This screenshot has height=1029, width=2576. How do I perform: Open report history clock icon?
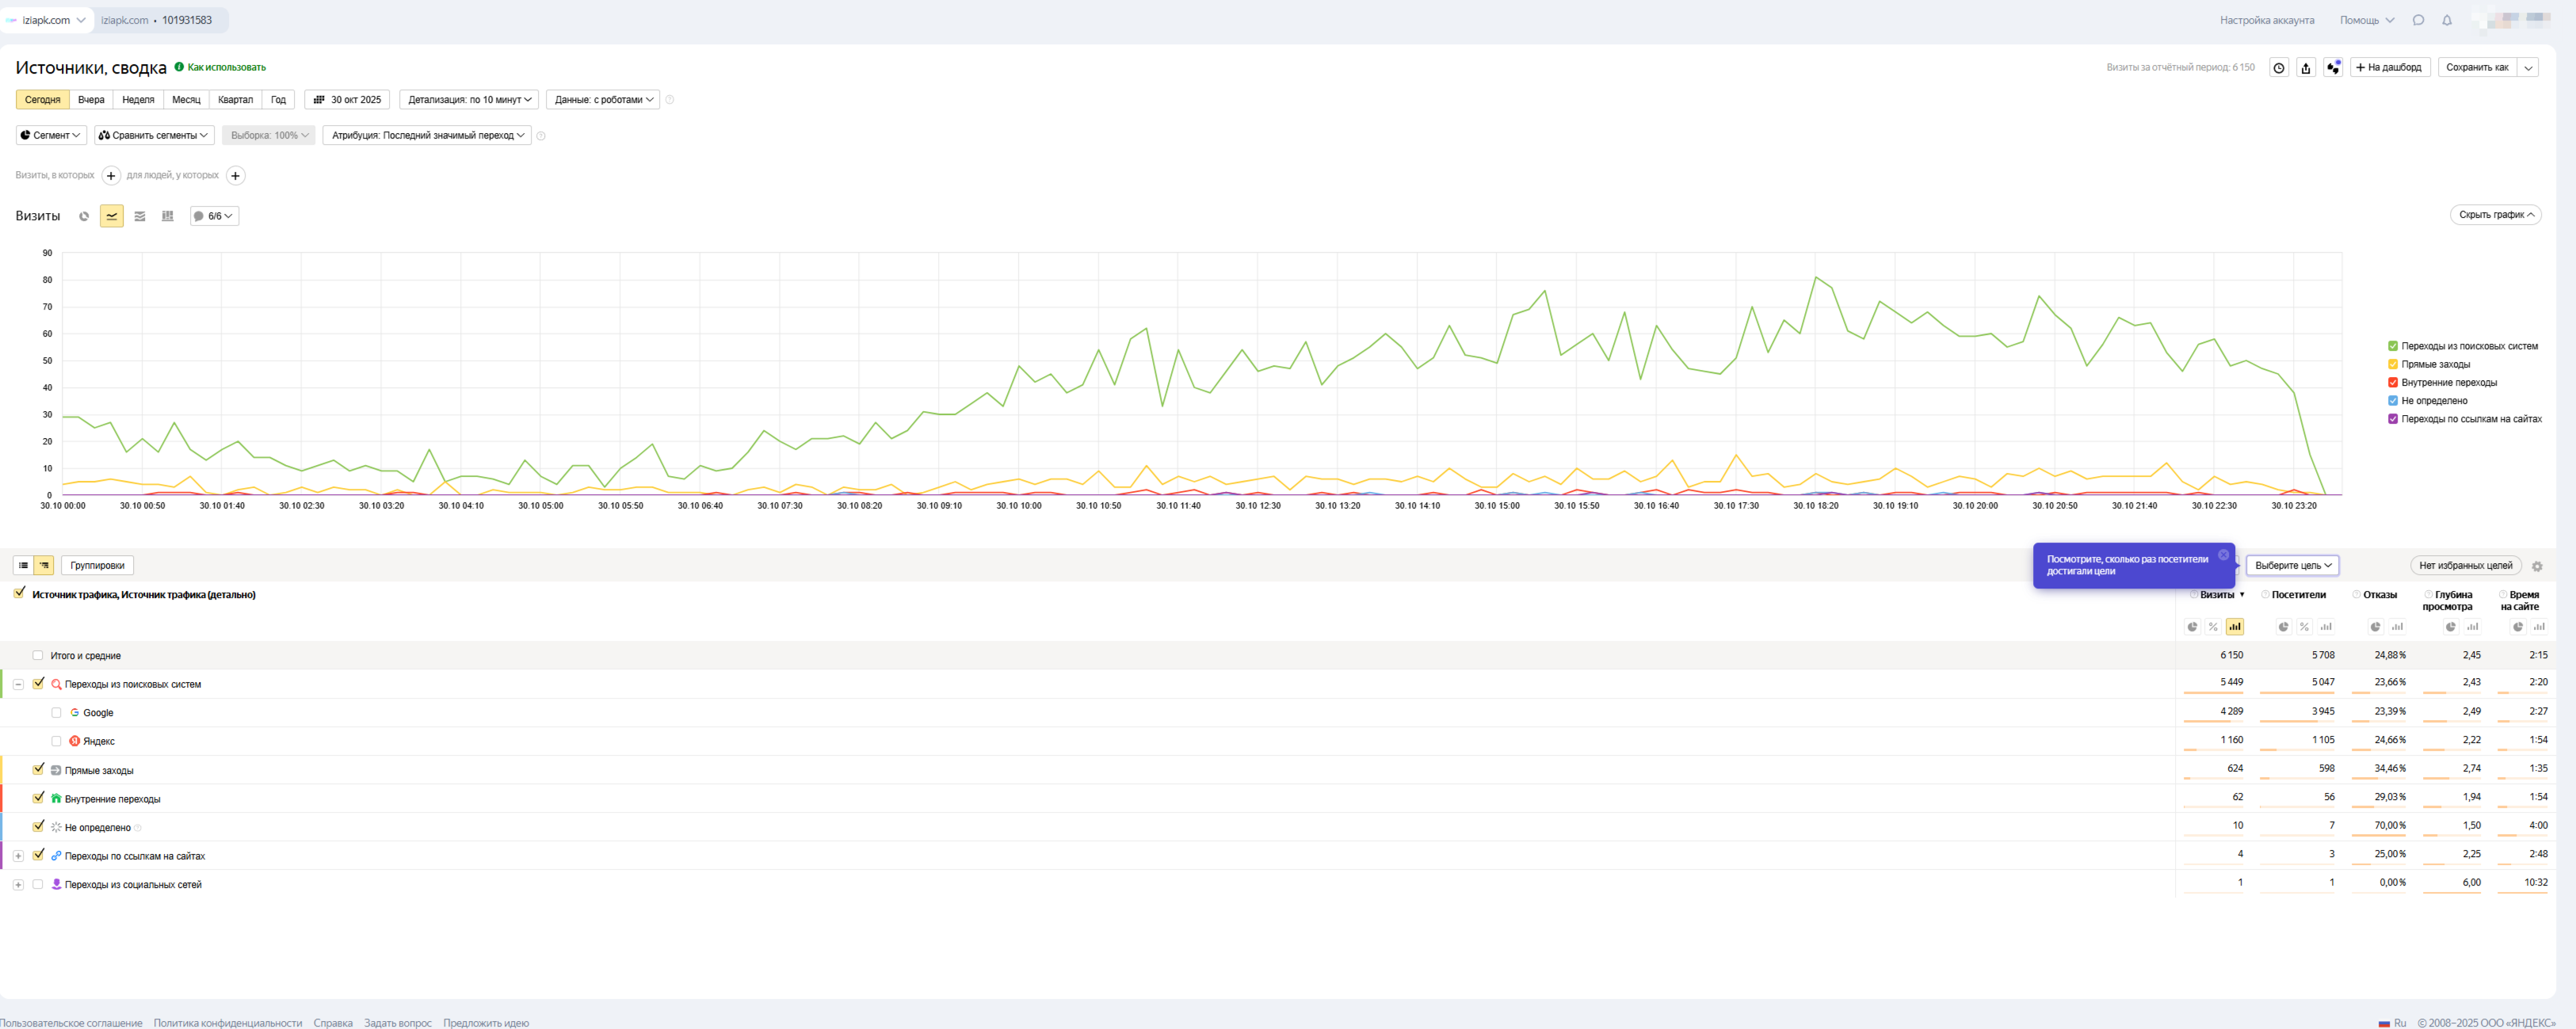tap(2279, 68)
